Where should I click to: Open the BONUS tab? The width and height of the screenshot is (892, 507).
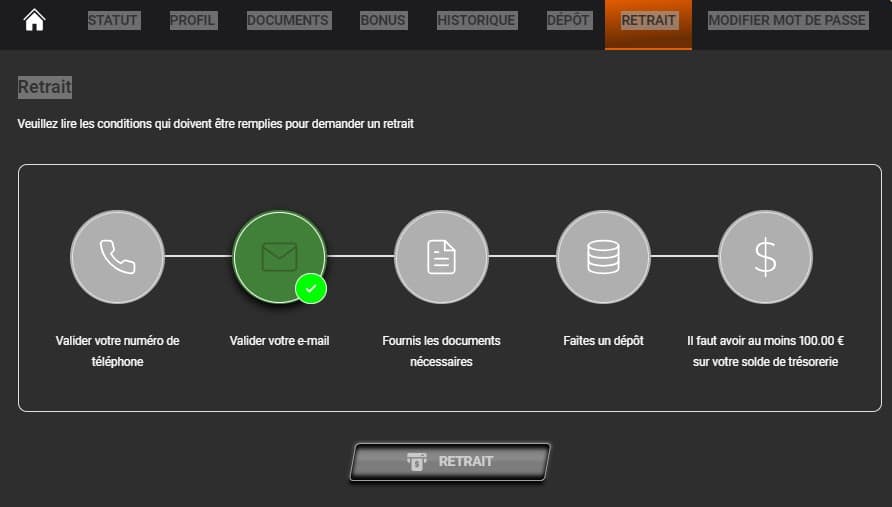click(383, 20)
